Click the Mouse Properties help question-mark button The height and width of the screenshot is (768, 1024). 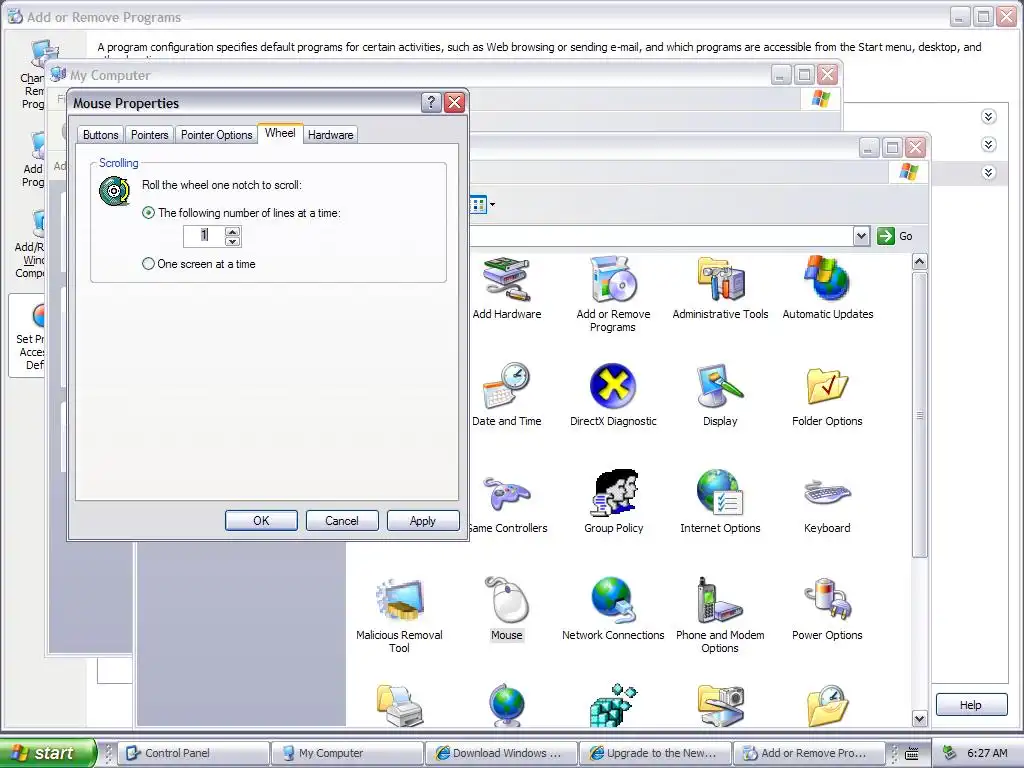(431, 103)
